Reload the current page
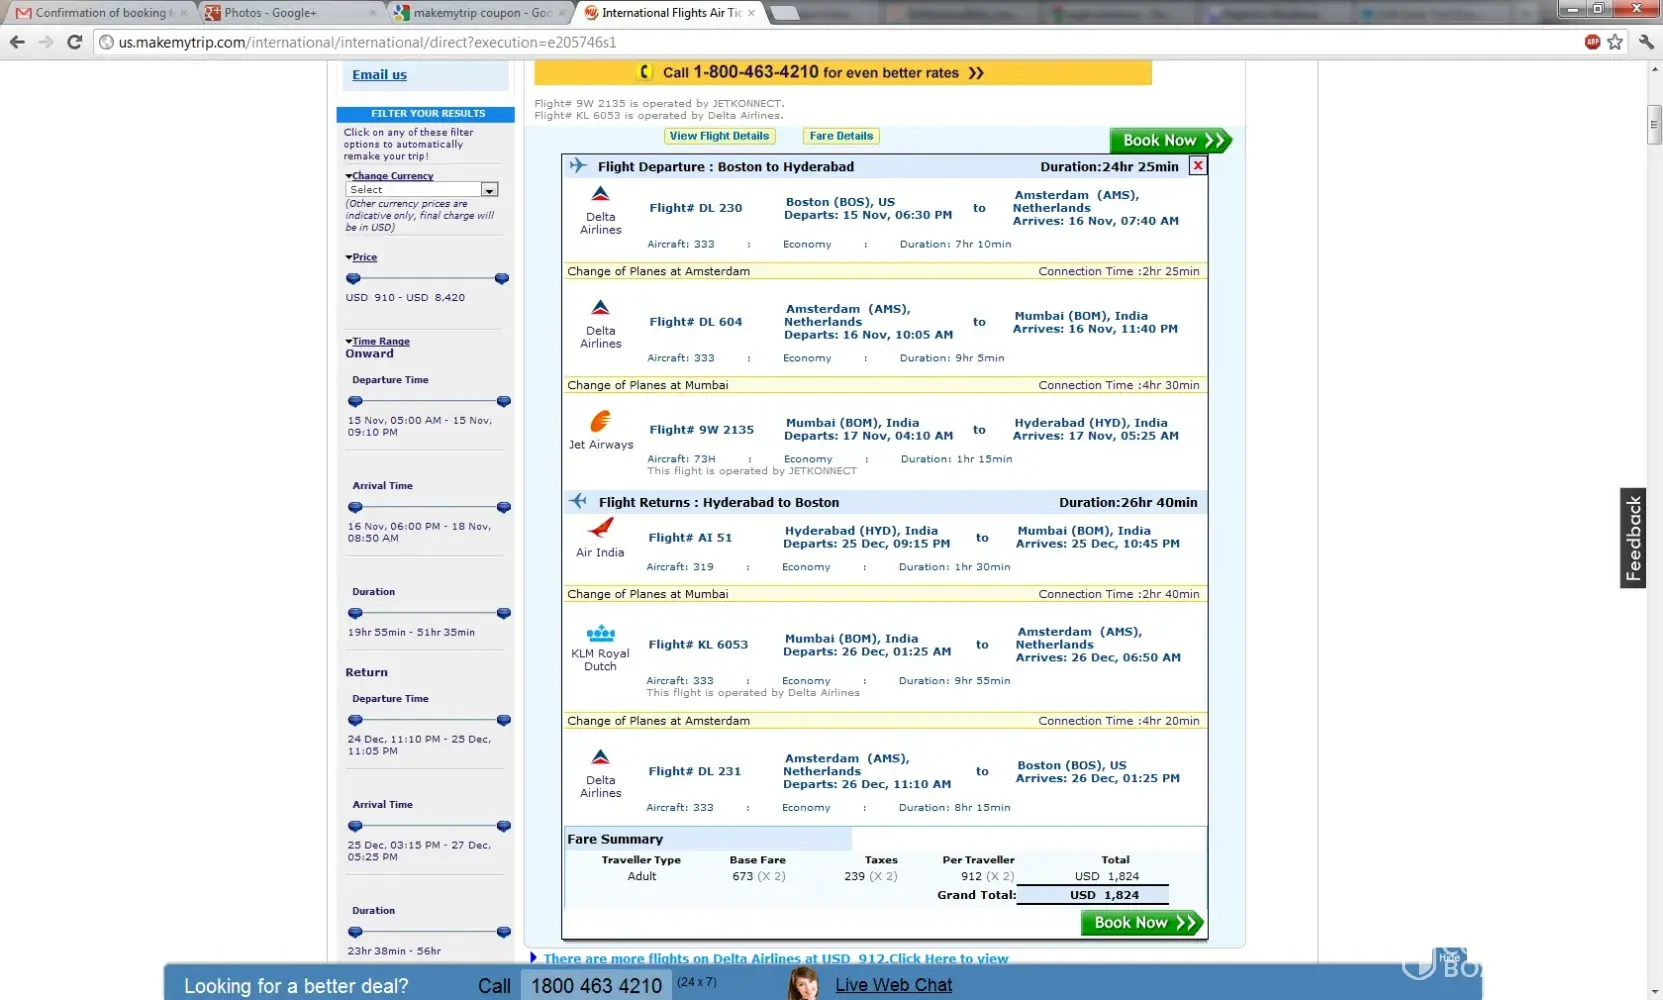The width and height of the screenshot is (1663, 1000). coord(74,42)
